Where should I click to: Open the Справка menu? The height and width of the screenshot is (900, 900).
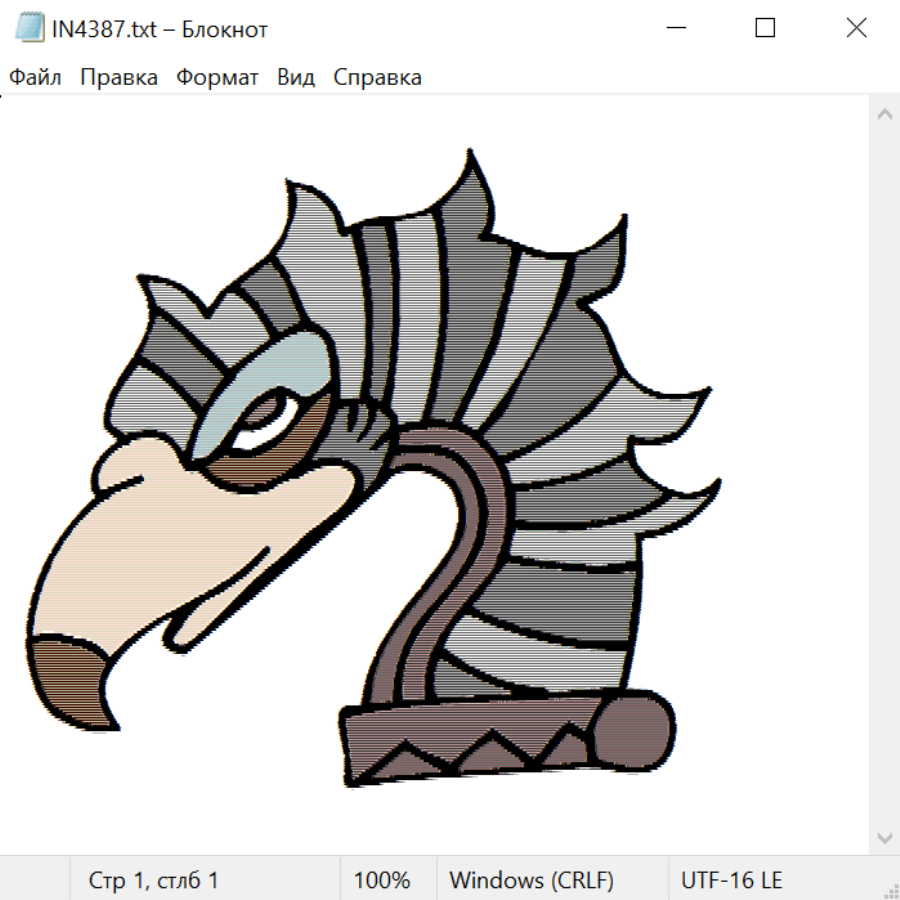(377, 78)
